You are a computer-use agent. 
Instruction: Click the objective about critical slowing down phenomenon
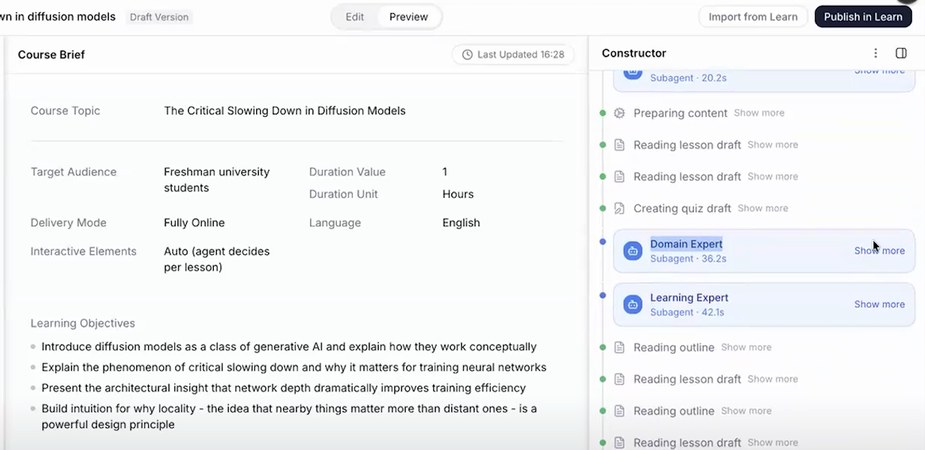[294, 367]
